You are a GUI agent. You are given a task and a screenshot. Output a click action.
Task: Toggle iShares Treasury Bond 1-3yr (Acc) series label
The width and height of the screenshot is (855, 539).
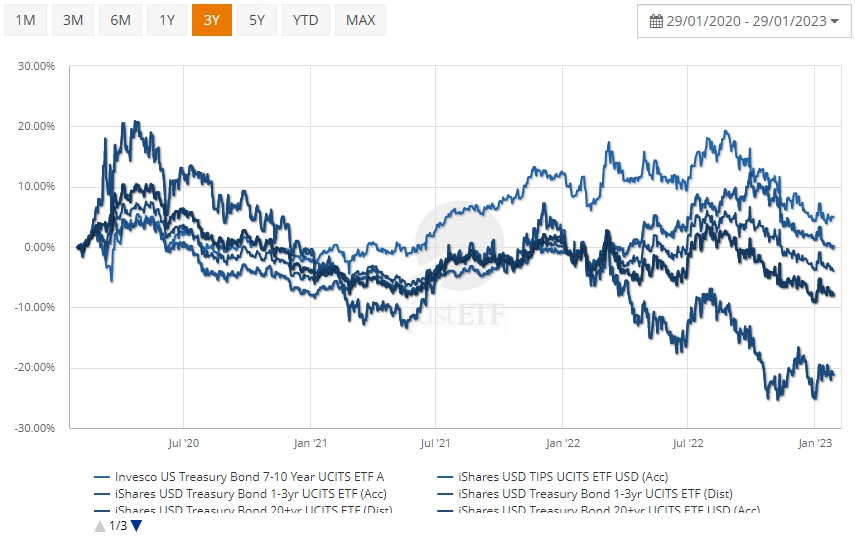click(250, 494)
